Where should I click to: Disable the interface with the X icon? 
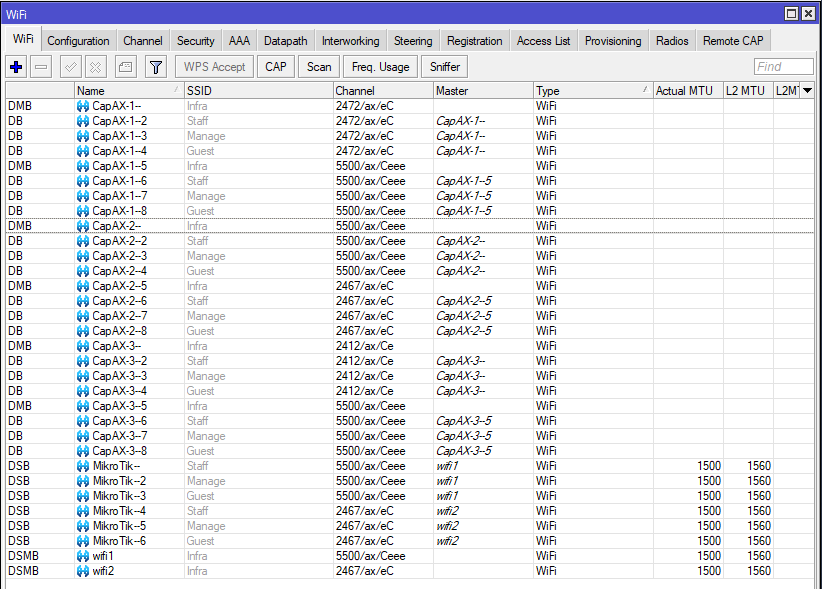point(94,66)
